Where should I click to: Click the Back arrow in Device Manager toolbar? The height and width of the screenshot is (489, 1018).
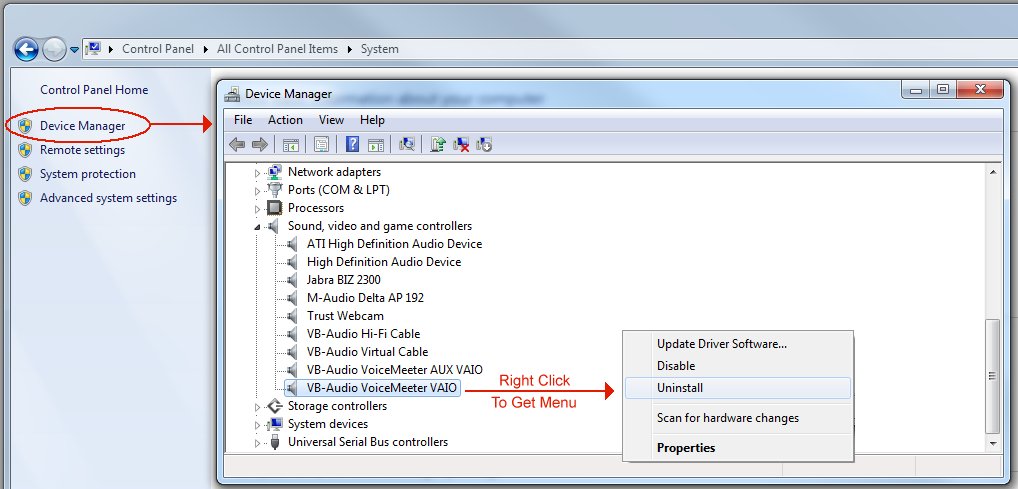click(x=237, y=144)
